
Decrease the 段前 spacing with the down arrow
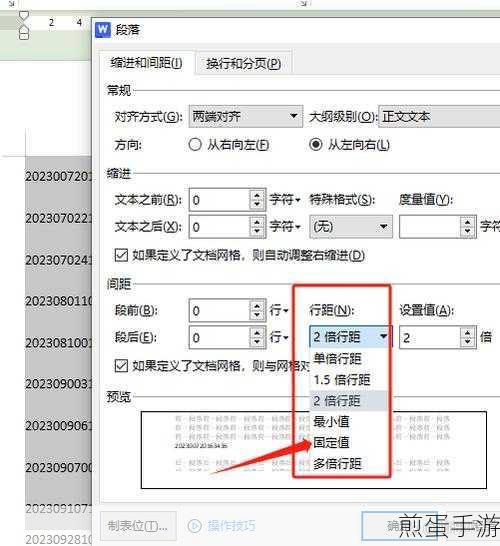click(257, 315)
